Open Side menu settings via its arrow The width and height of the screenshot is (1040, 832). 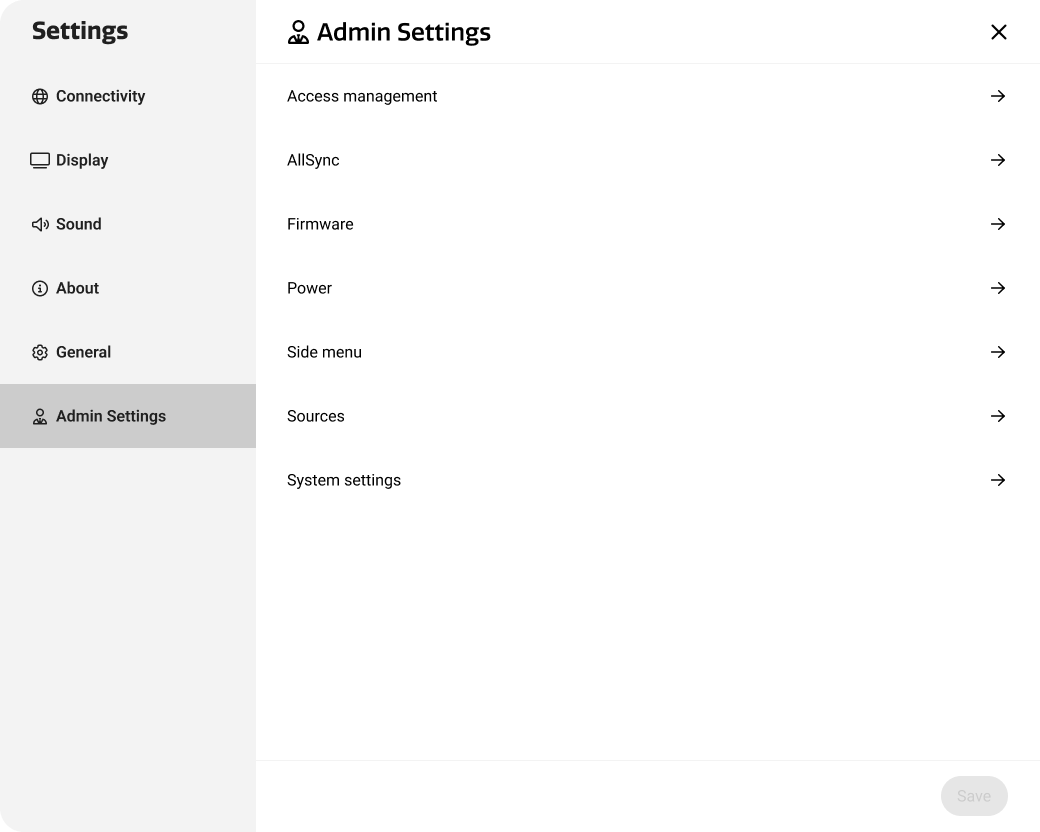(998, 352)
